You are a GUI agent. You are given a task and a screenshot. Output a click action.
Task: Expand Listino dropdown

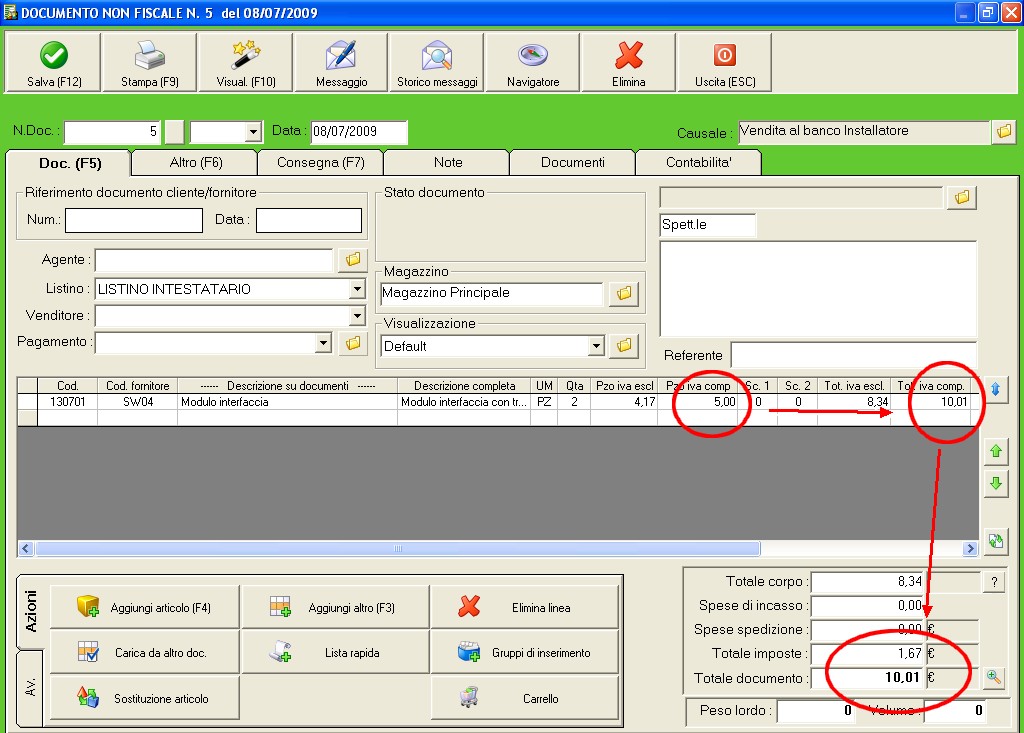click(x=357, y=289)
